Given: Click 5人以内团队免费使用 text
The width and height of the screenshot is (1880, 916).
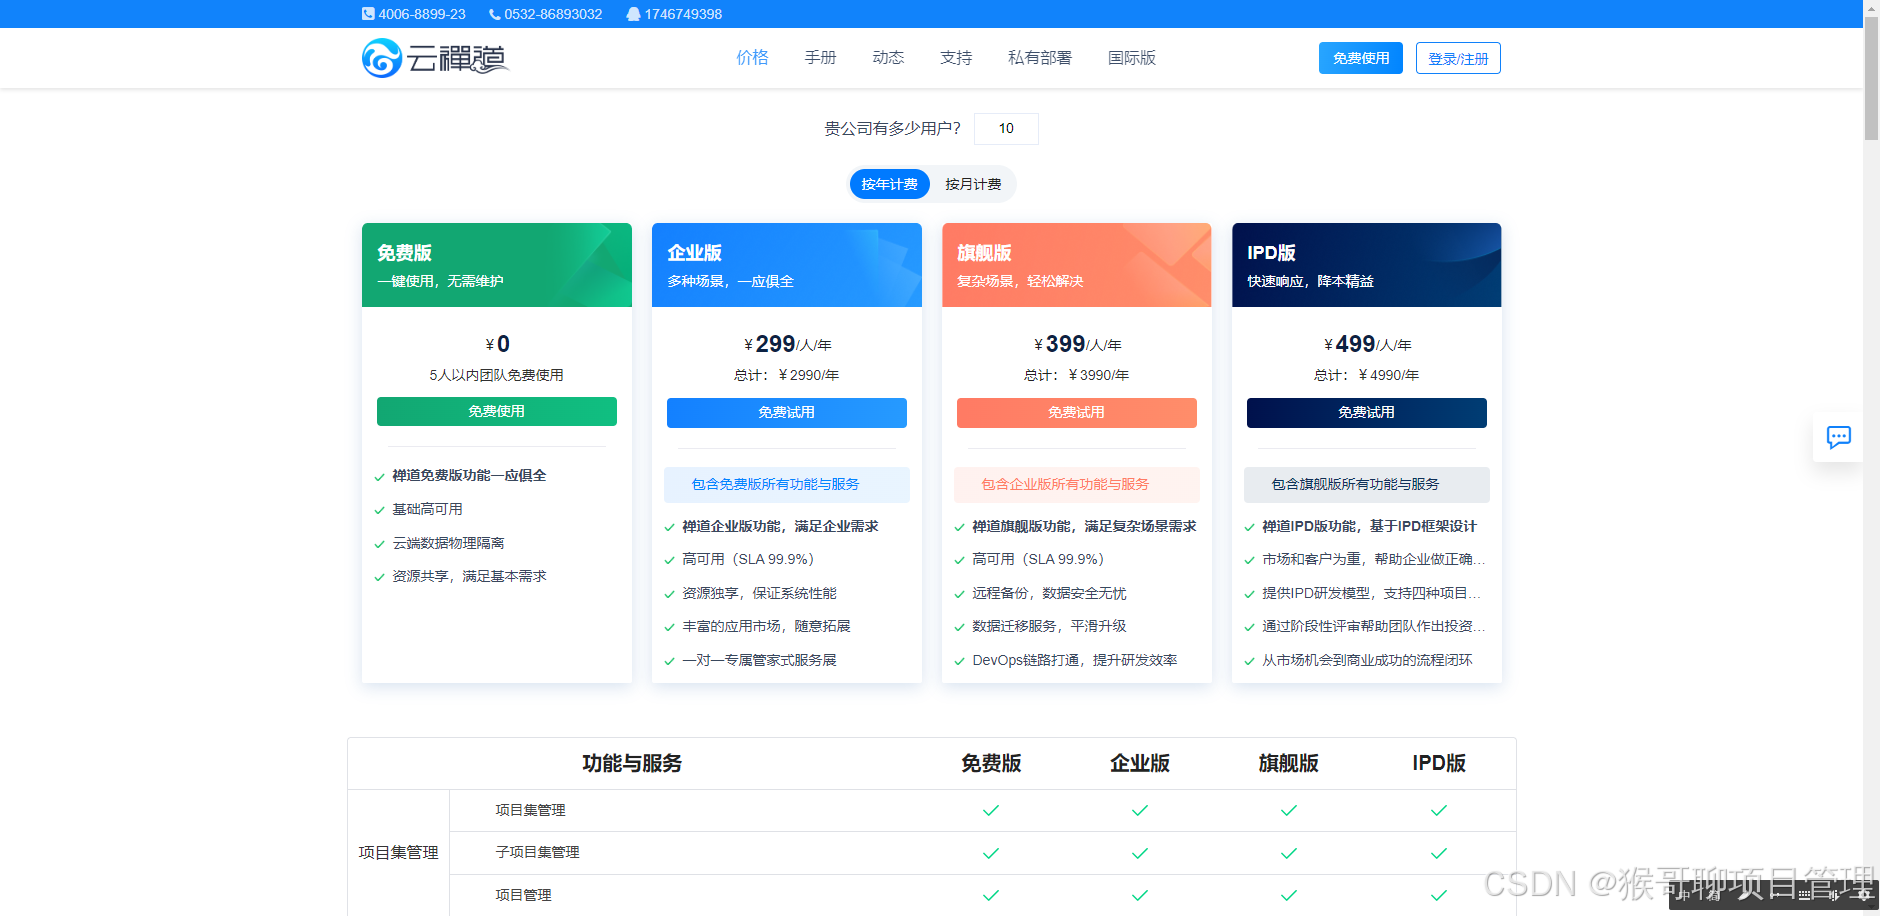Looking at the screenshot, I should tap(497, 375).
